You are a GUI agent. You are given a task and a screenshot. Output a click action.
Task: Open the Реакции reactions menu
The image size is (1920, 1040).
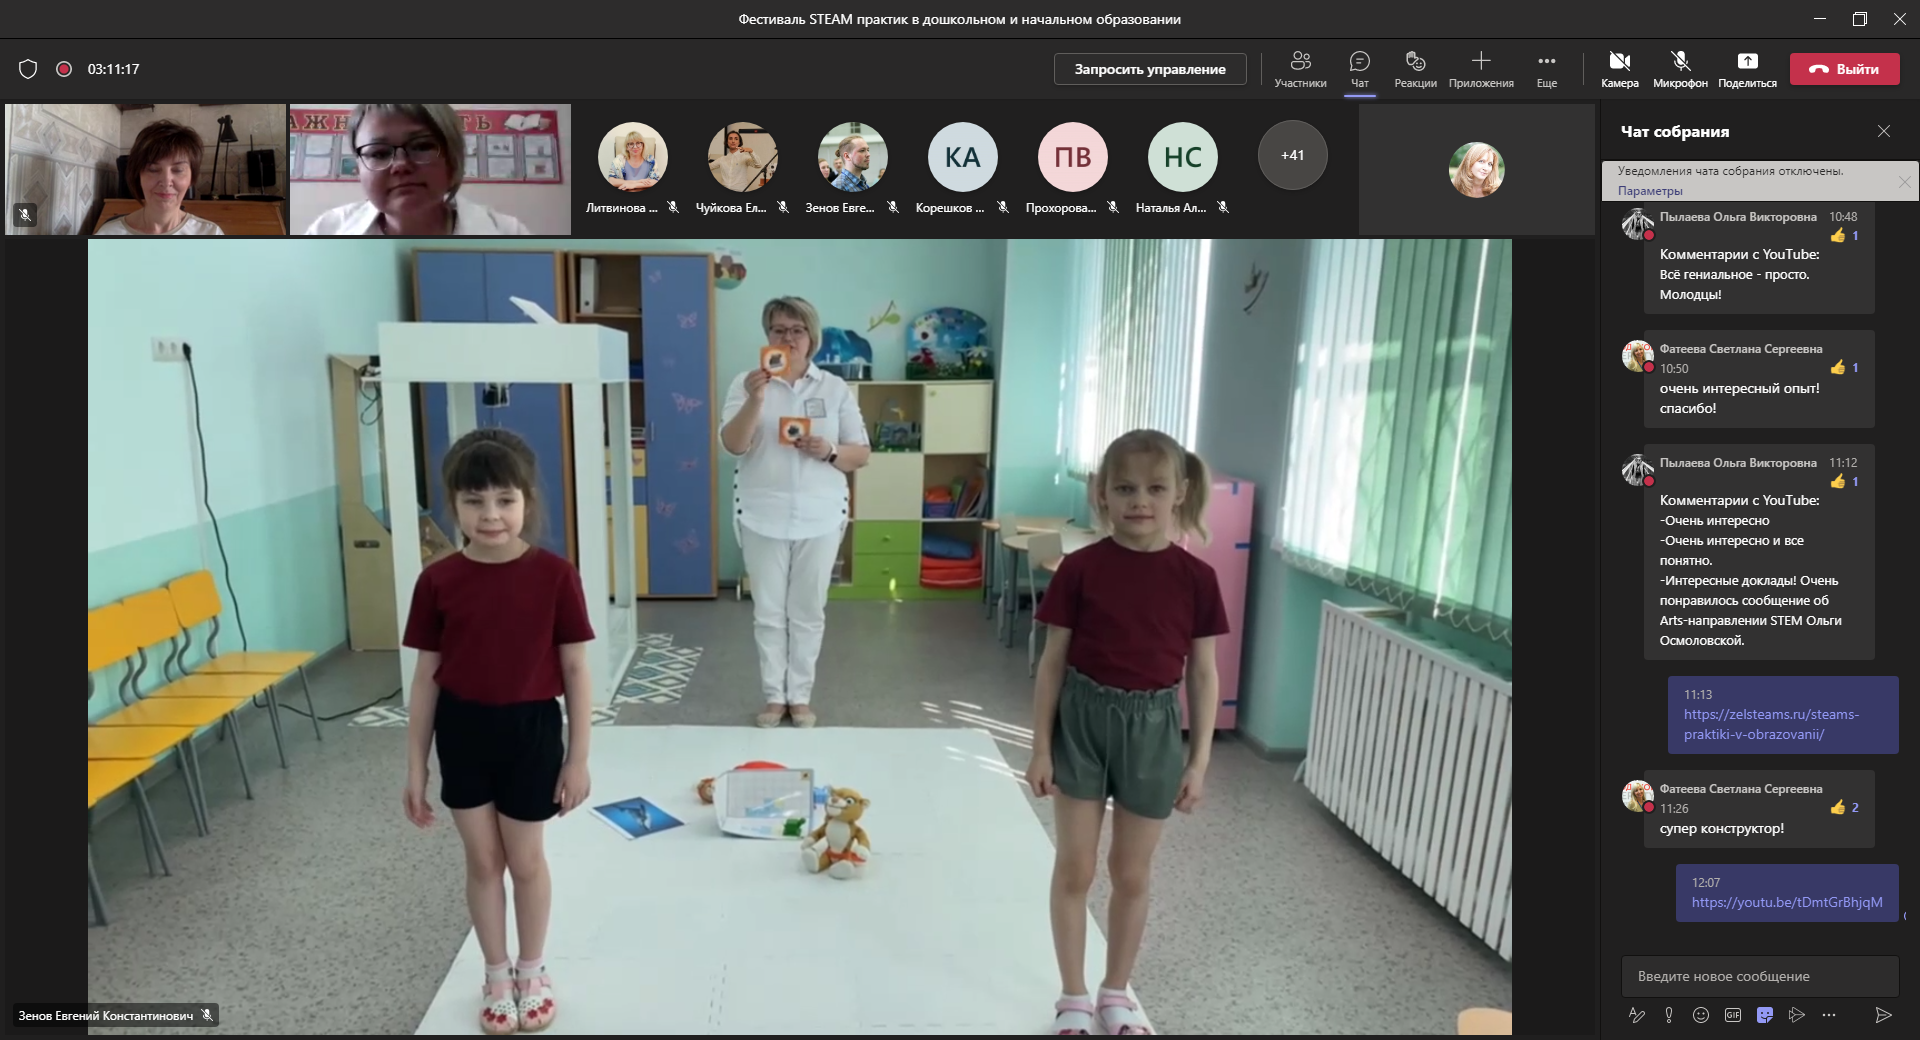(x=1415, y=69)
